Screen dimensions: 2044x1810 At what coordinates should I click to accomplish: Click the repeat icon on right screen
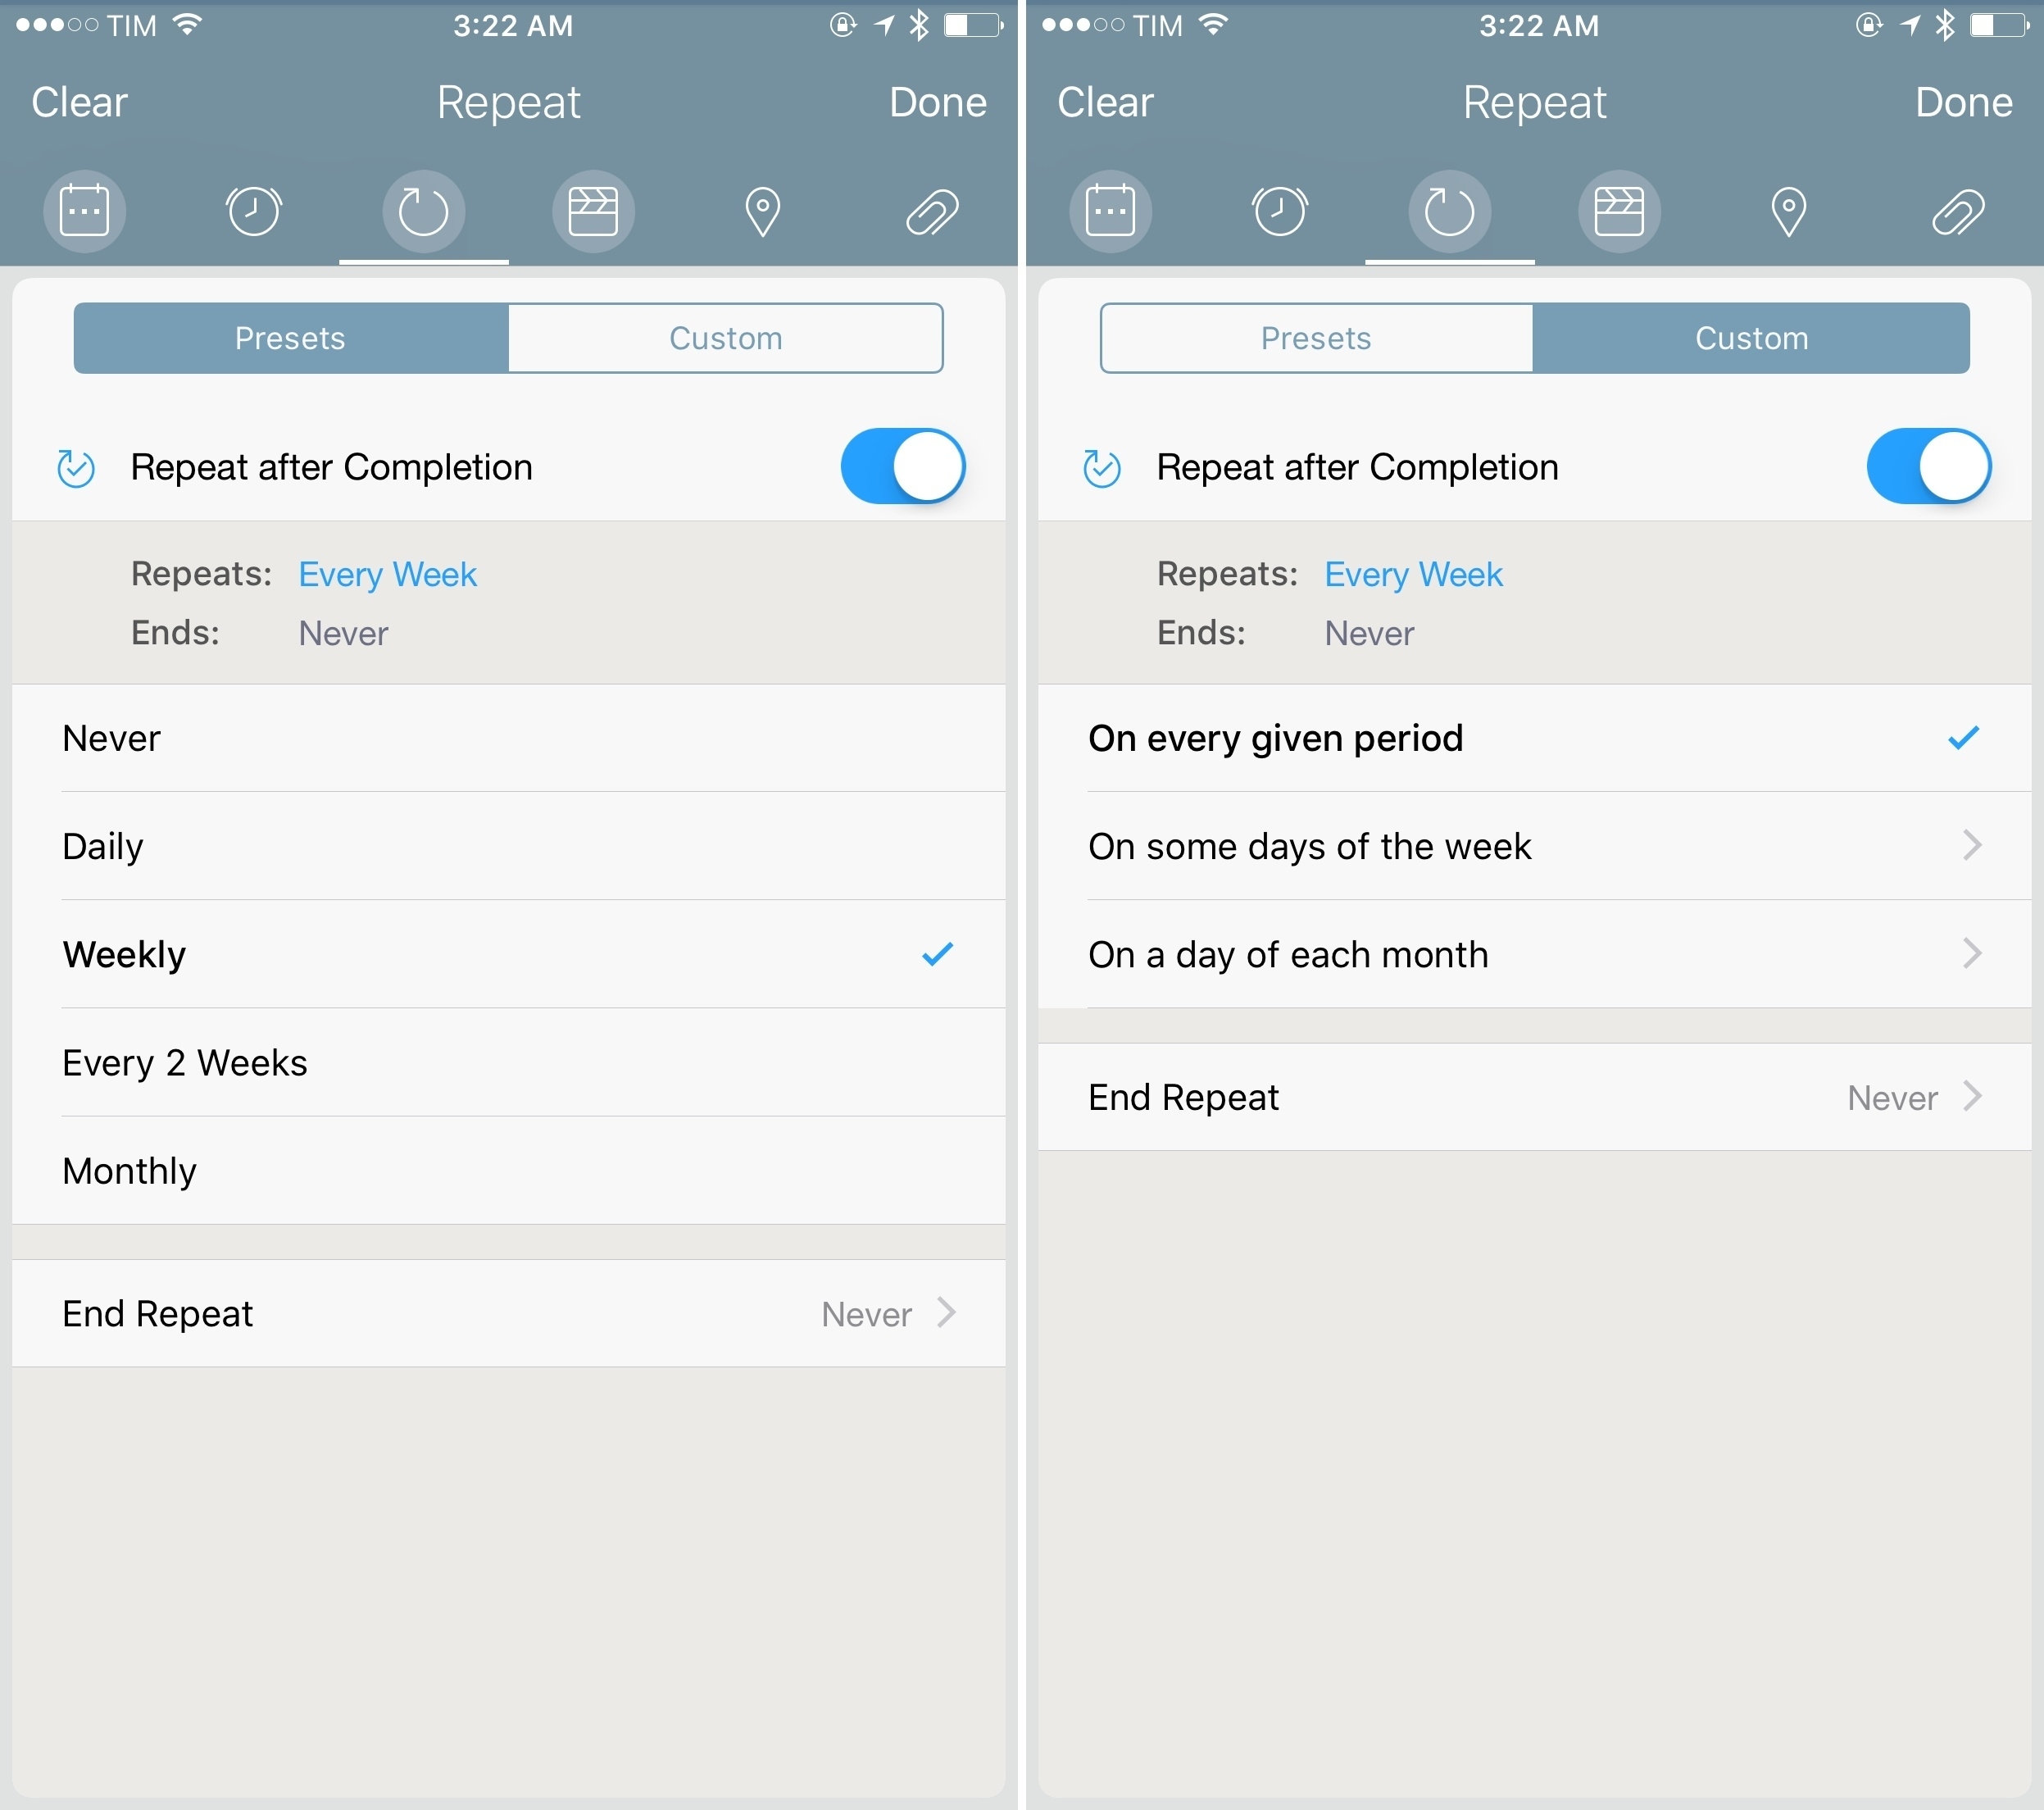point(1447,208)
